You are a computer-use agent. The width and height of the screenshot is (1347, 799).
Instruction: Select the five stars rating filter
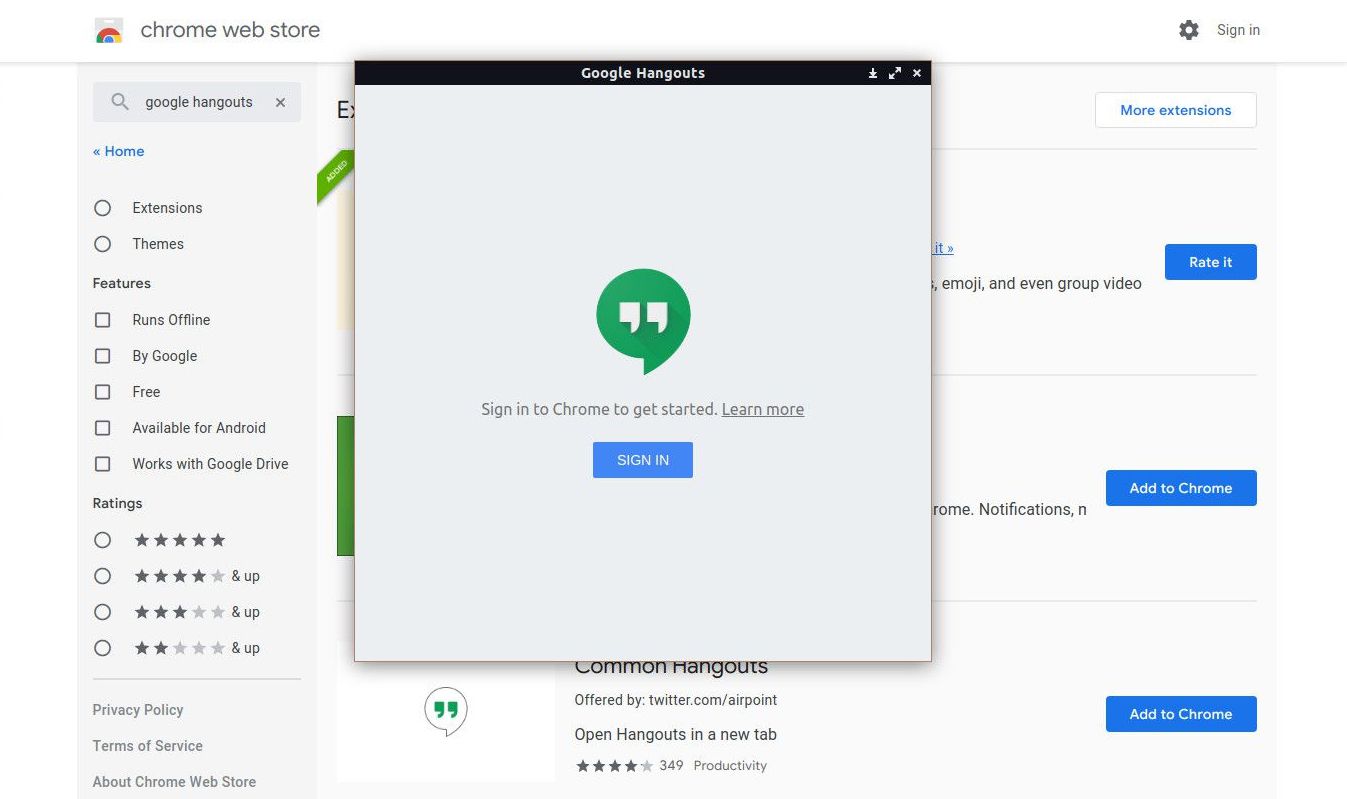pyautogui.click(x=102, y=540)
